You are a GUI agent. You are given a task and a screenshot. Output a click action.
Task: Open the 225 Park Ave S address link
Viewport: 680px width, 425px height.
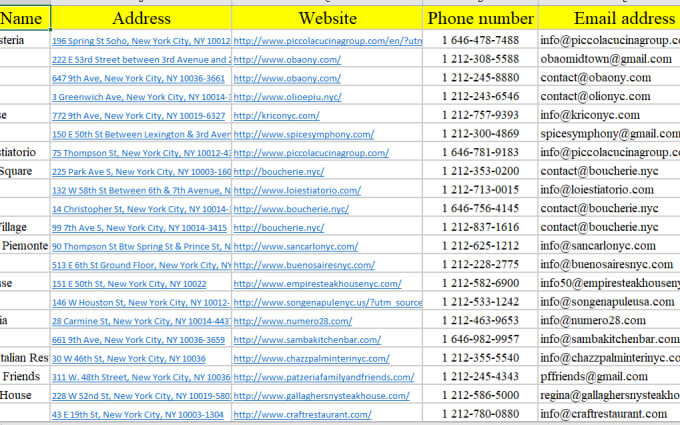click(x=141, y=172)
